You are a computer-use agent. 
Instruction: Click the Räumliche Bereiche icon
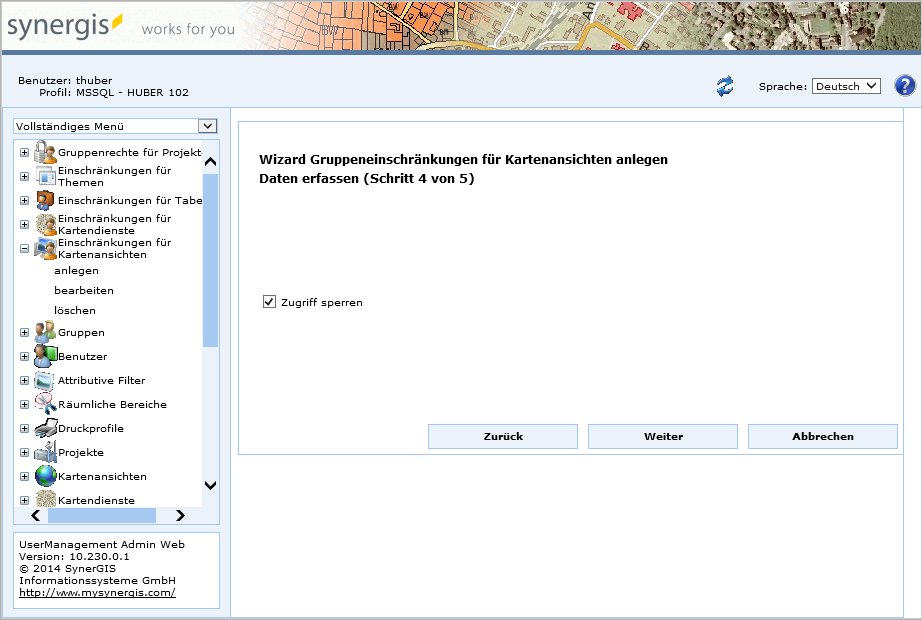[x=45, y=404]
